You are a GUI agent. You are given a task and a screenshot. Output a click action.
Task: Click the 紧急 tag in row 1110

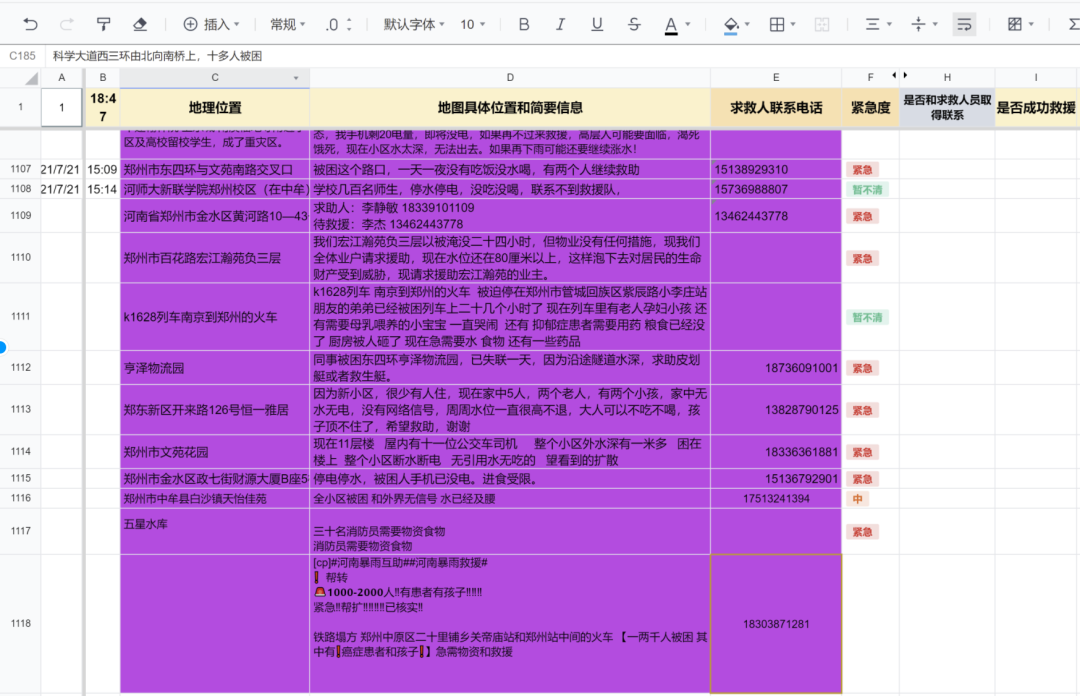click(862, 258)
